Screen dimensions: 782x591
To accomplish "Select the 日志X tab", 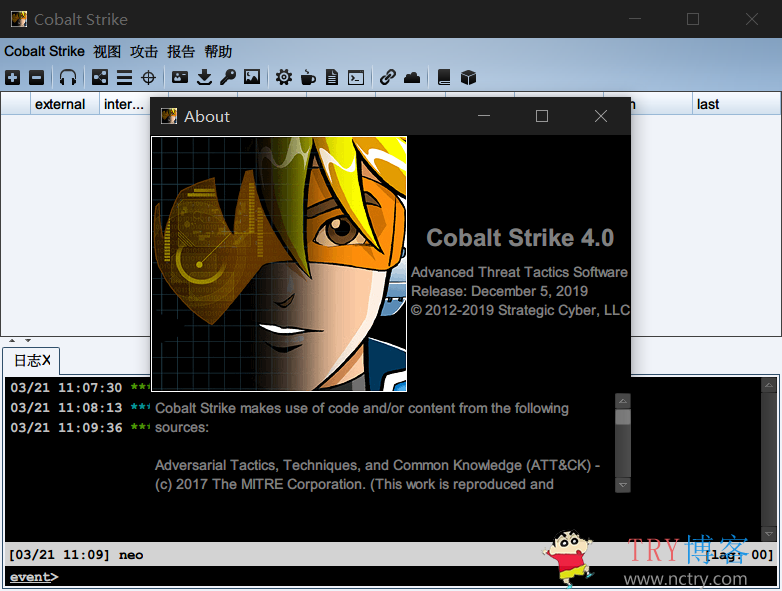I will (32, 361).
